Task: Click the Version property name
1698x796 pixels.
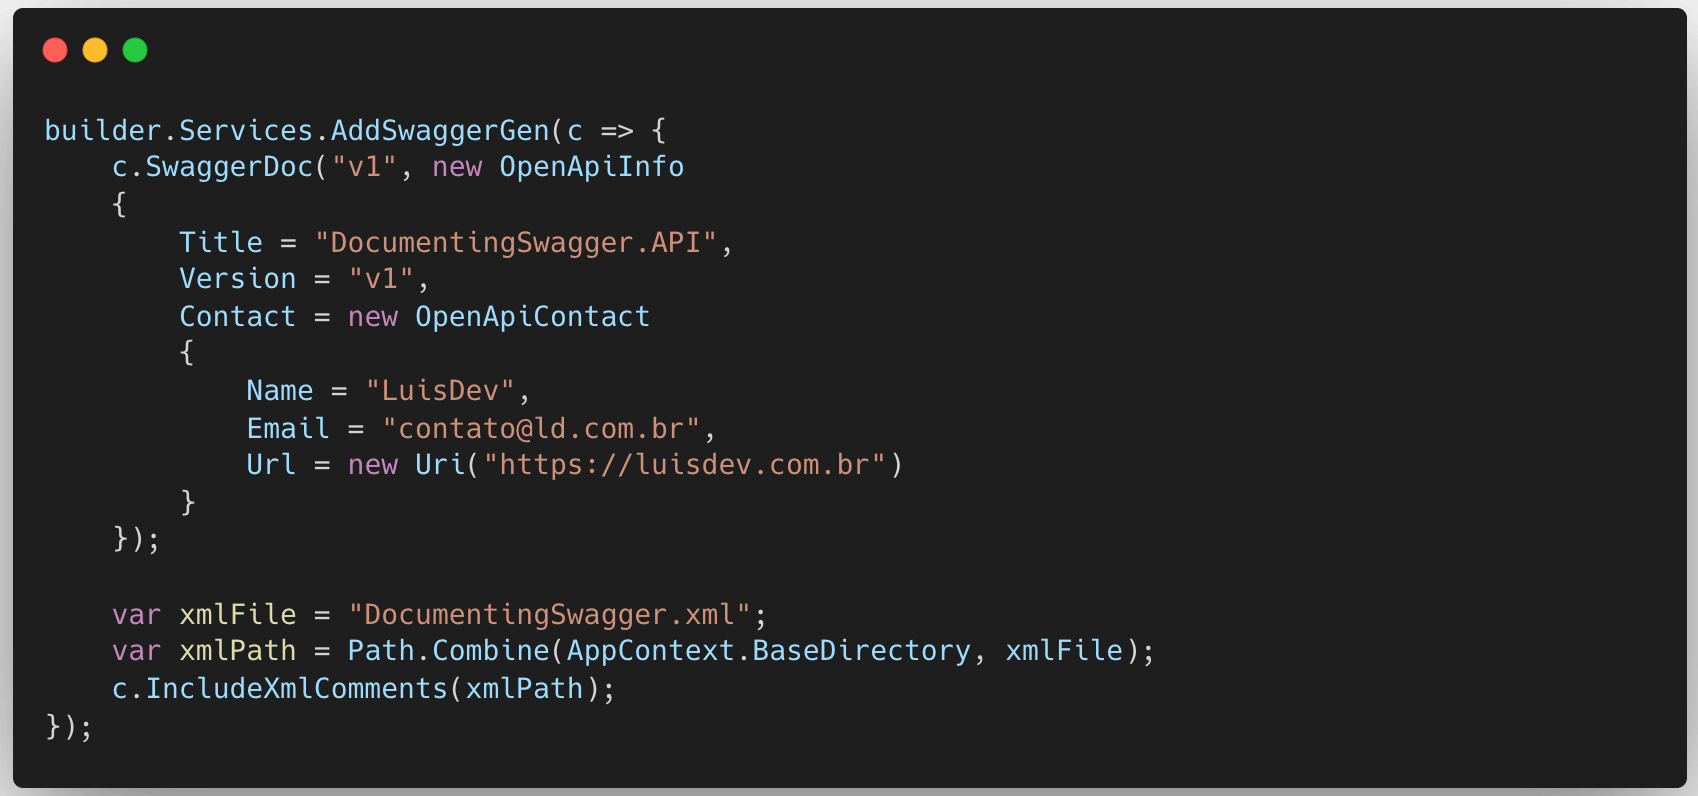Action: [x=237, y=279]
